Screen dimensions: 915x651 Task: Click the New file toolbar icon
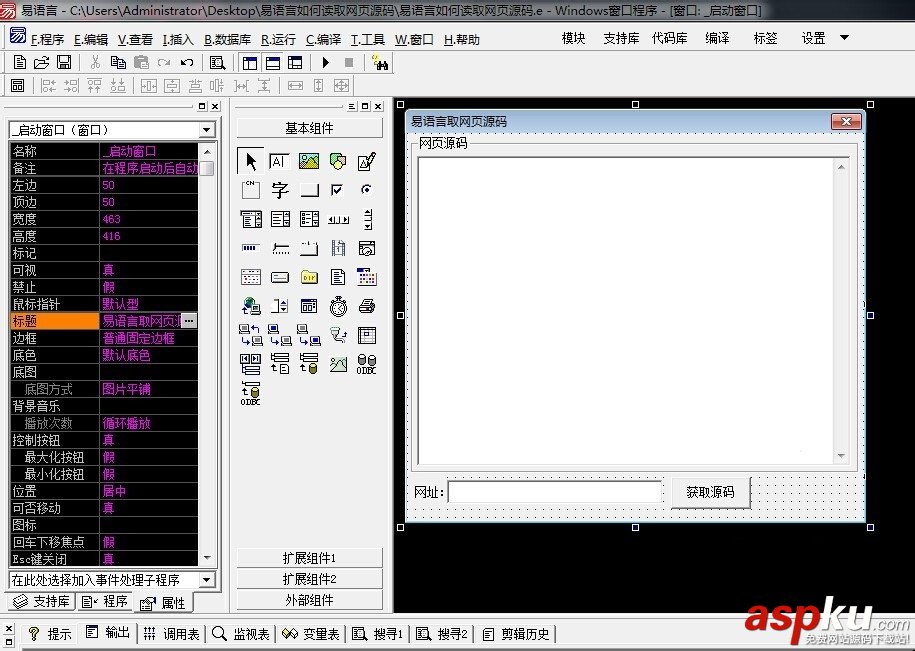tap(19, 62)
